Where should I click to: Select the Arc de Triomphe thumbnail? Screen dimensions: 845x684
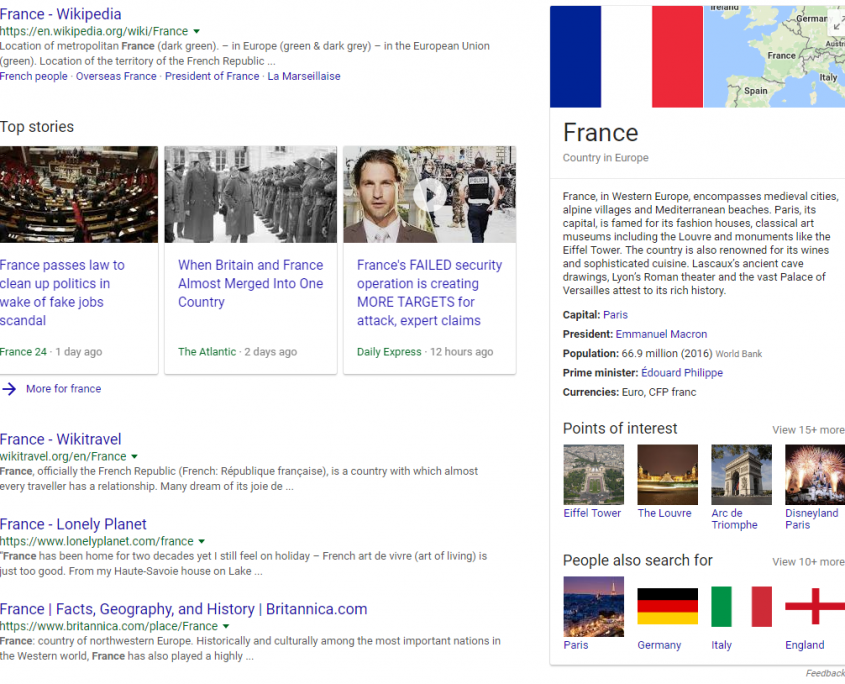741,475
